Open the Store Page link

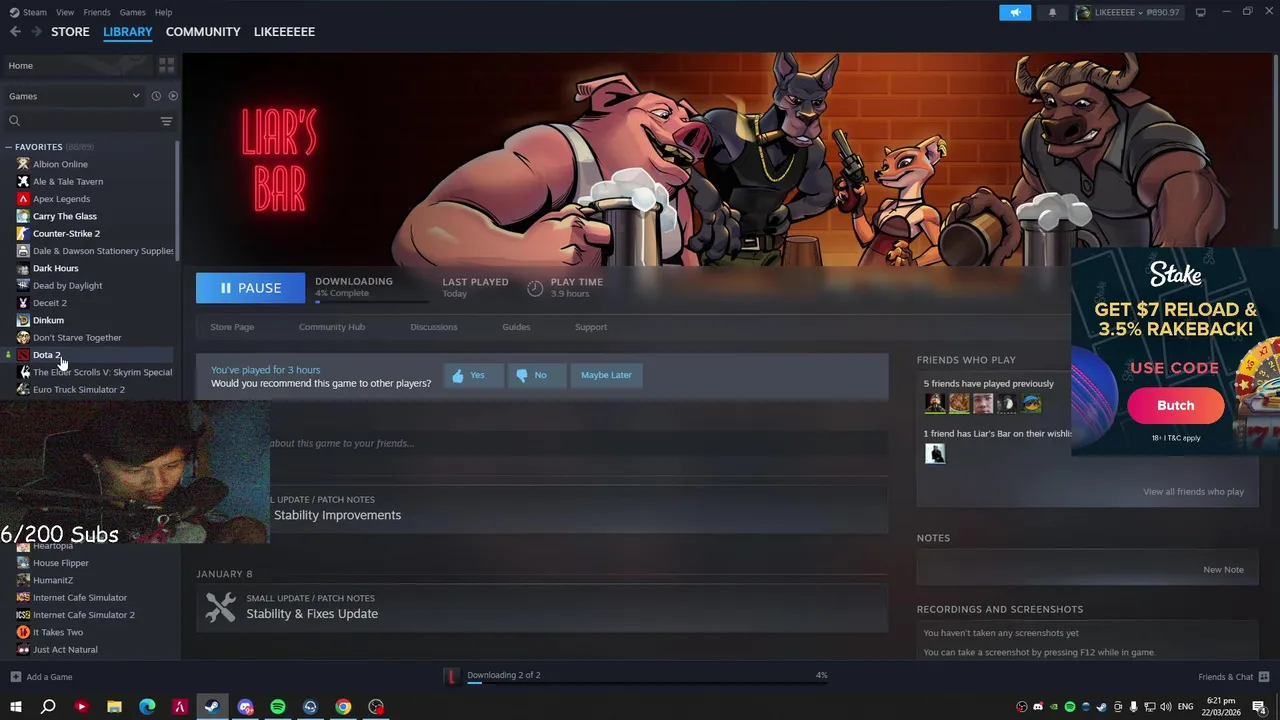(232, 327)
